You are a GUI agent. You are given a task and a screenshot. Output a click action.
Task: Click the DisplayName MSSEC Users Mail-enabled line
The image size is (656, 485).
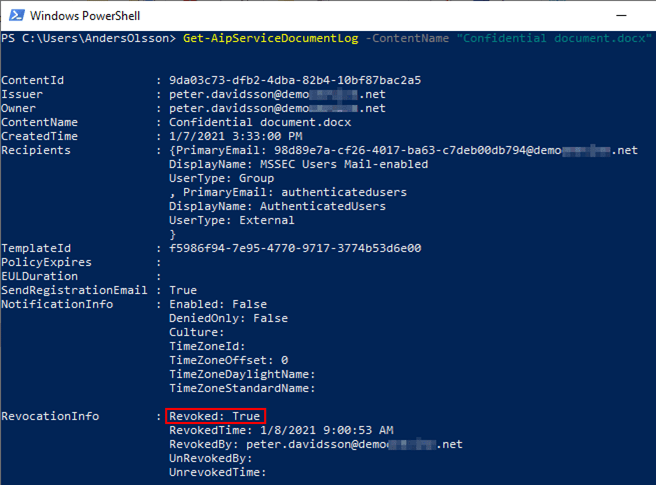(x=298, y=164)
